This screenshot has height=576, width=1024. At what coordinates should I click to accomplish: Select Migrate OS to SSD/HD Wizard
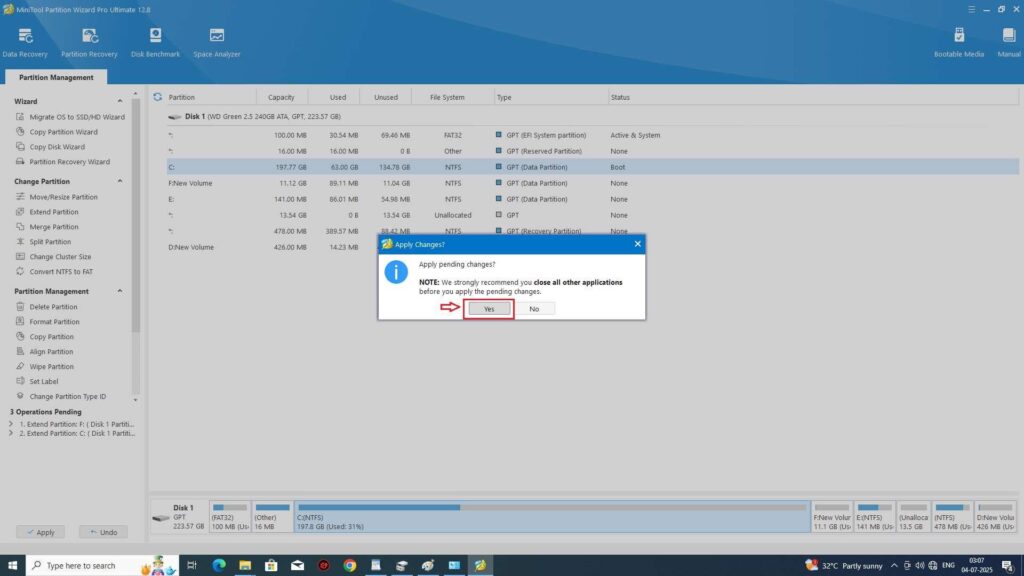pos(76,117)
